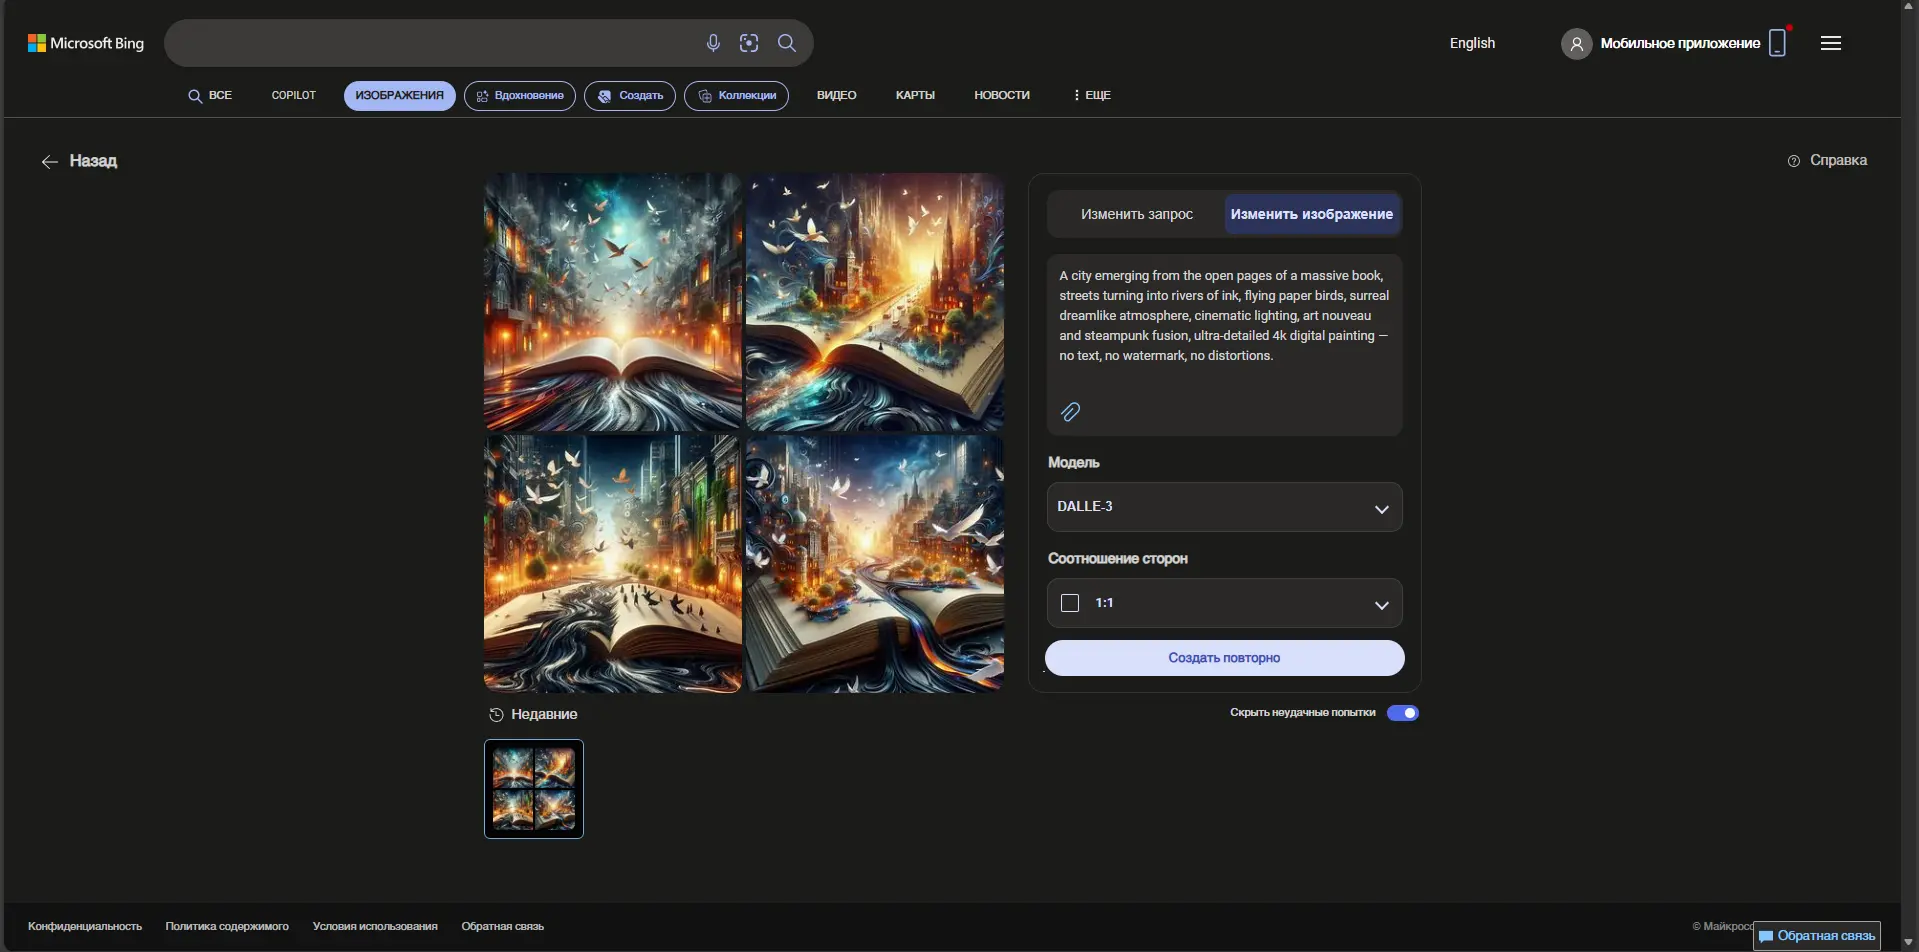This screenshot has width=1919, height=952.
Task: Open the DALLE-3 model dropdown
Action: coord(1224,507)
